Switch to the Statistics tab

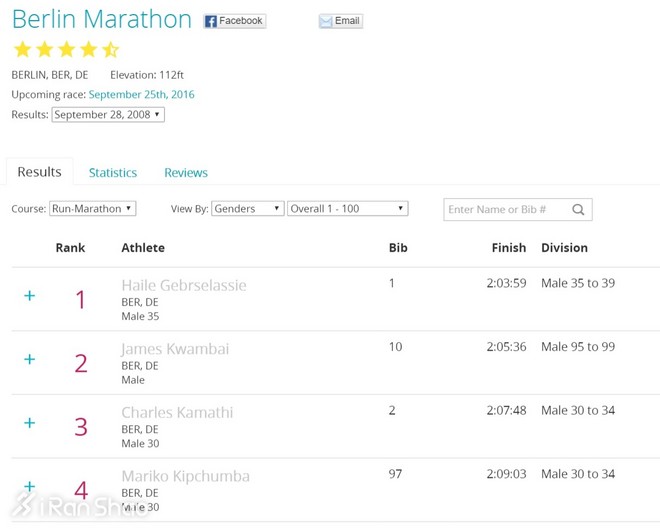click(113, 173)
